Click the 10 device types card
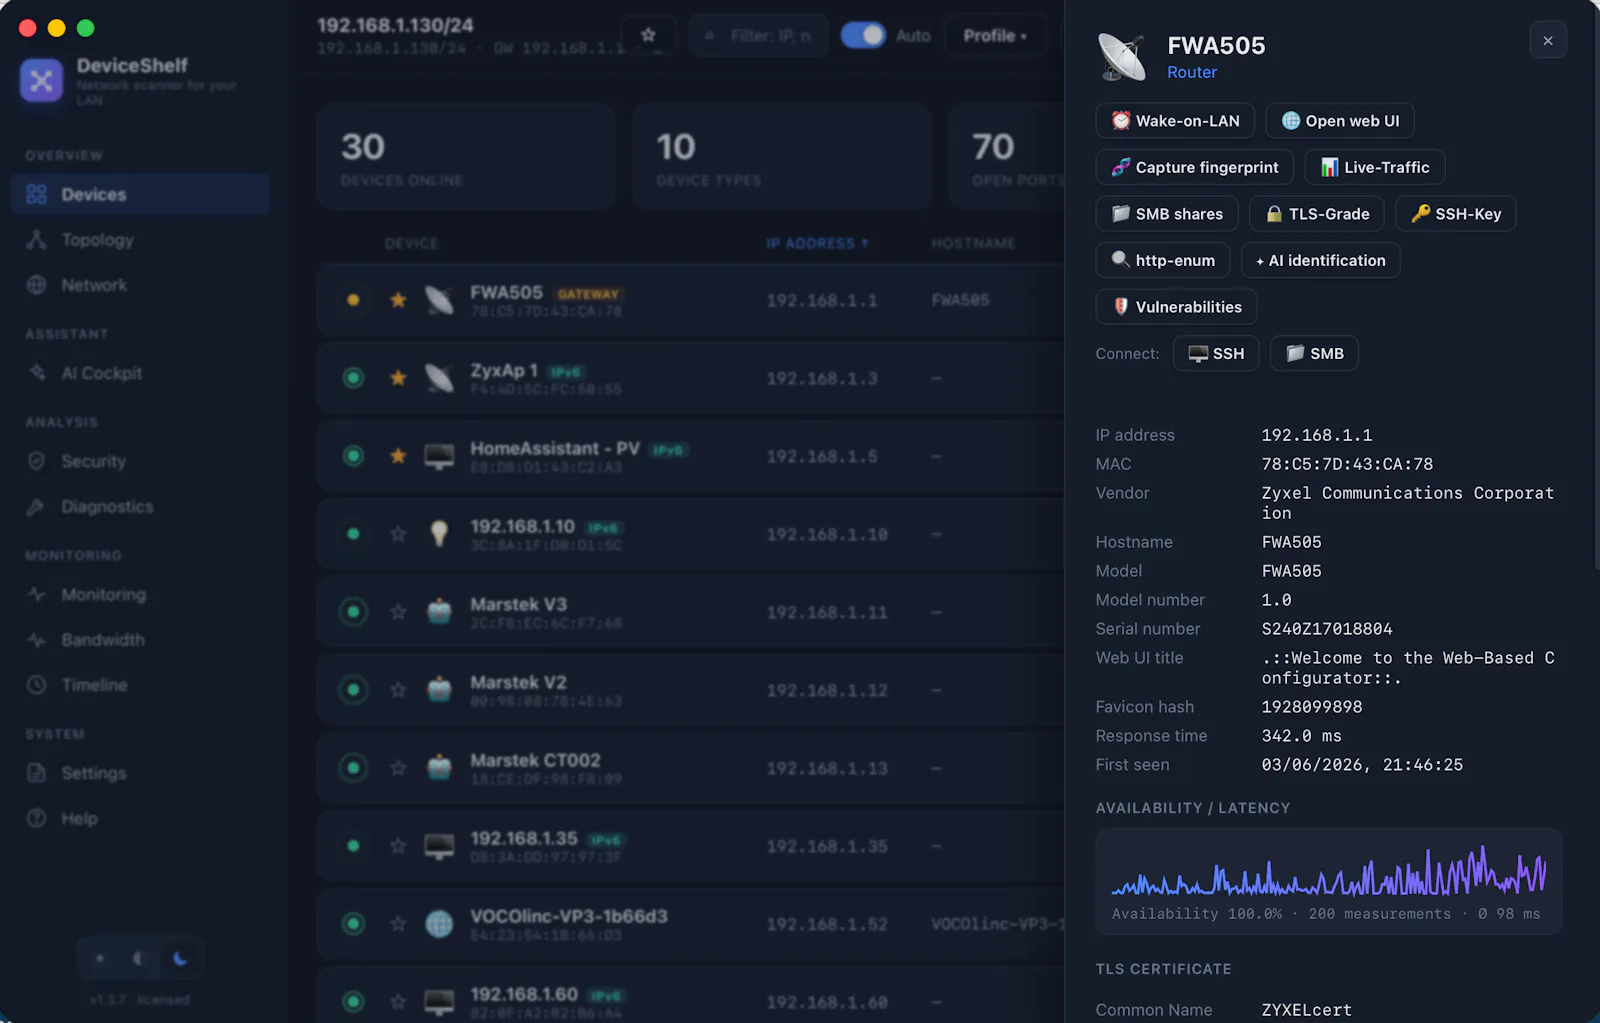The width and height of the screenshot is (1600, 1023). pos(781,157)
